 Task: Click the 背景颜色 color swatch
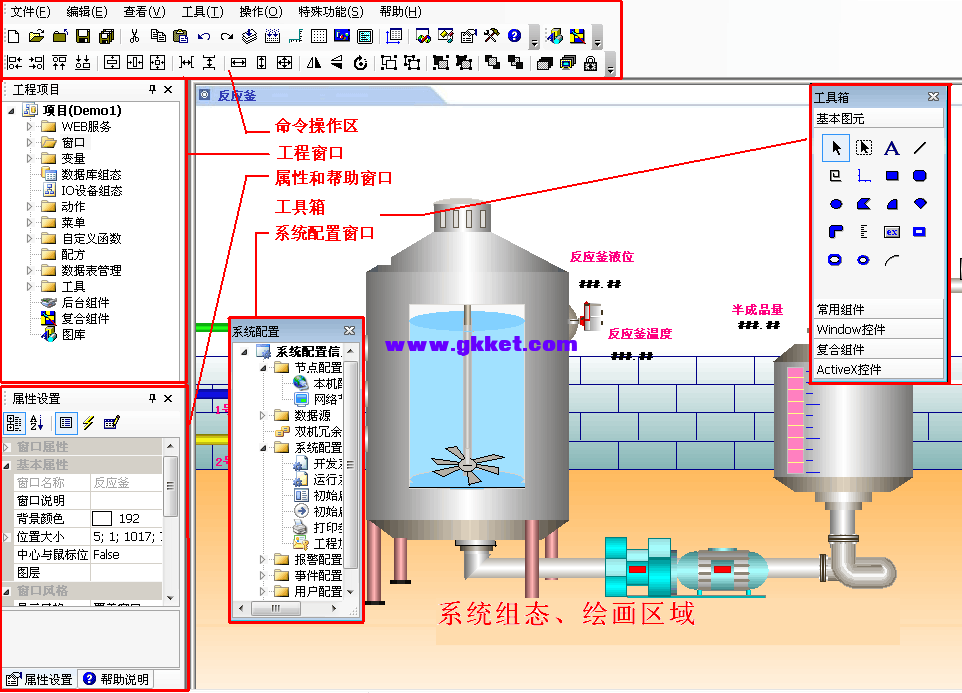point(102,520)
